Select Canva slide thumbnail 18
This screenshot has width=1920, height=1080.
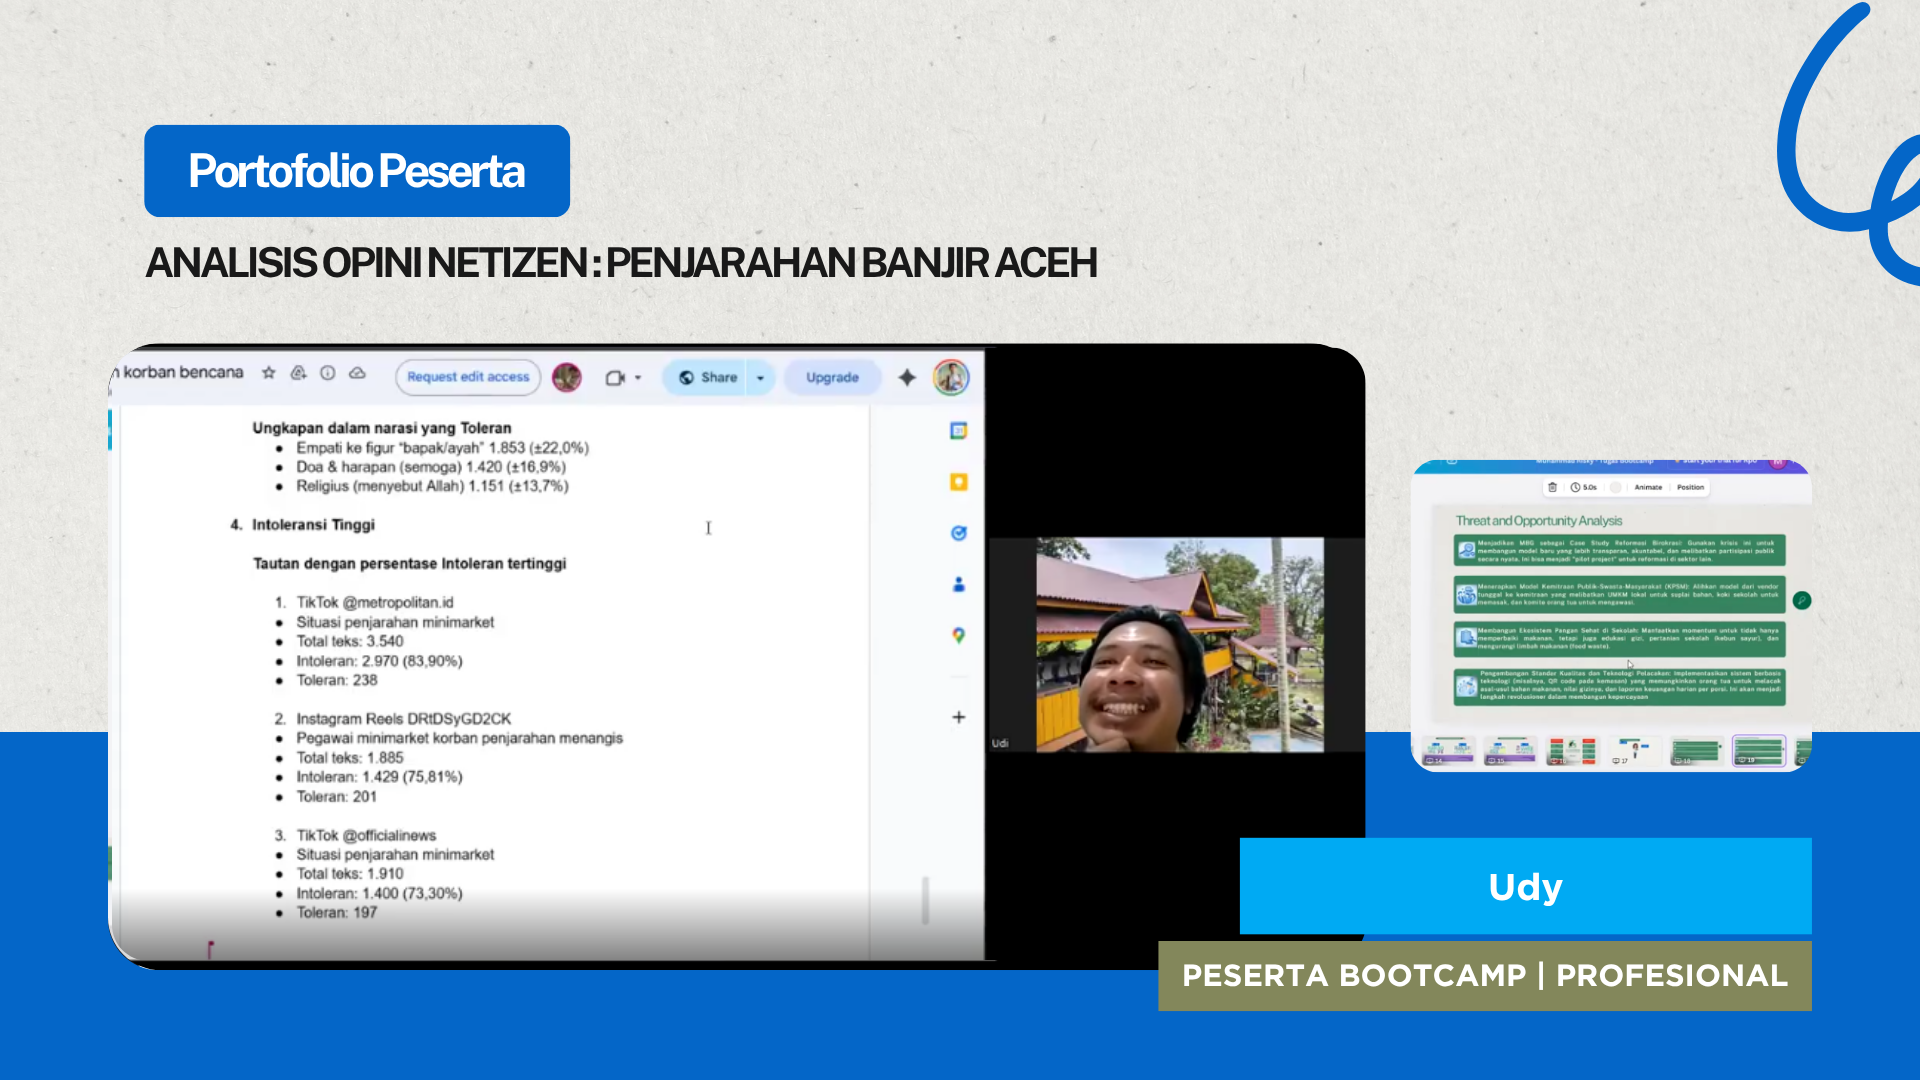1696,751
